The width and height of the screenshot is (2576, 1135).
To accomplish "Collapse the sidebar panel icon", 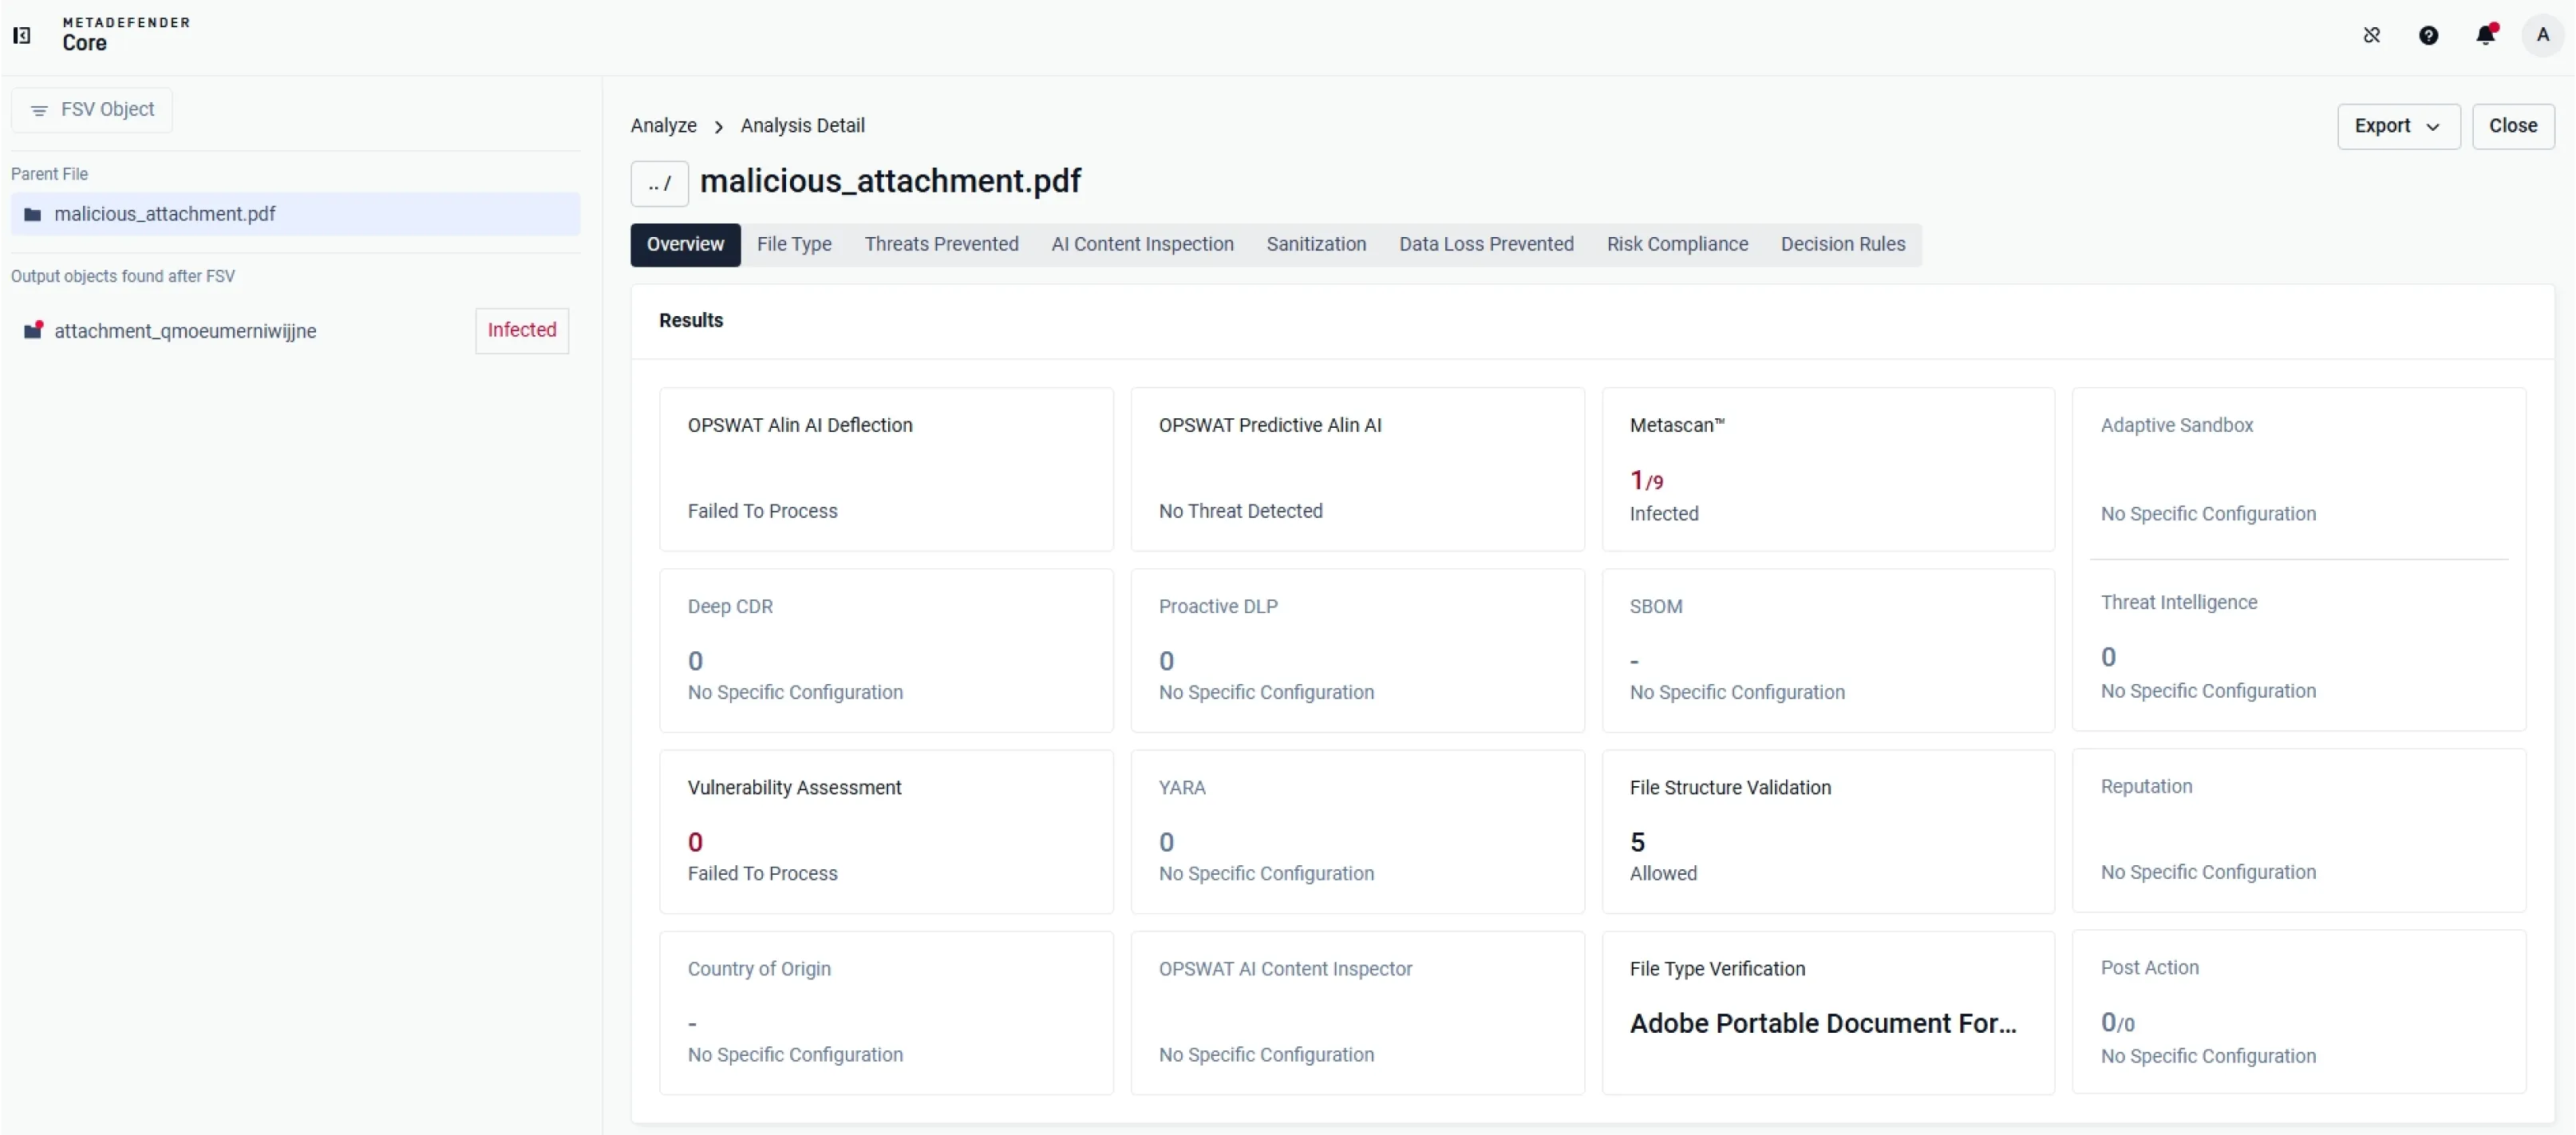I will pos(21,35).
